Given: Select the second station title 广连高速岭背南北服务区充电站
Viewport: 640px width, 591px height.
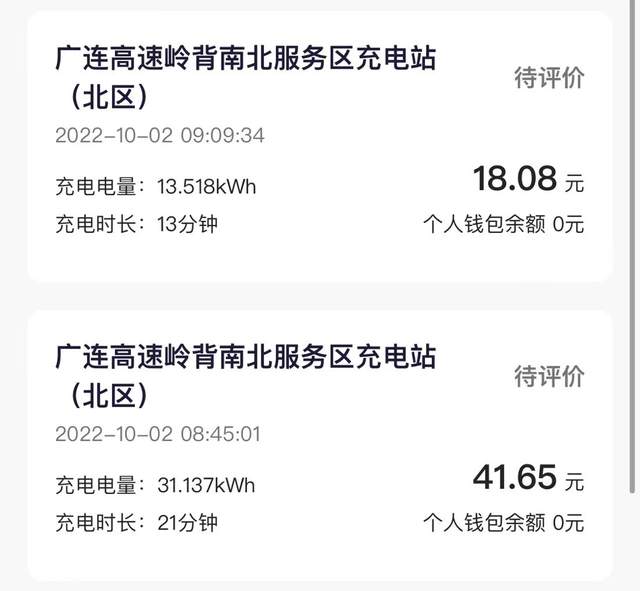Looking at the screenshot, I should pos(246,357).
